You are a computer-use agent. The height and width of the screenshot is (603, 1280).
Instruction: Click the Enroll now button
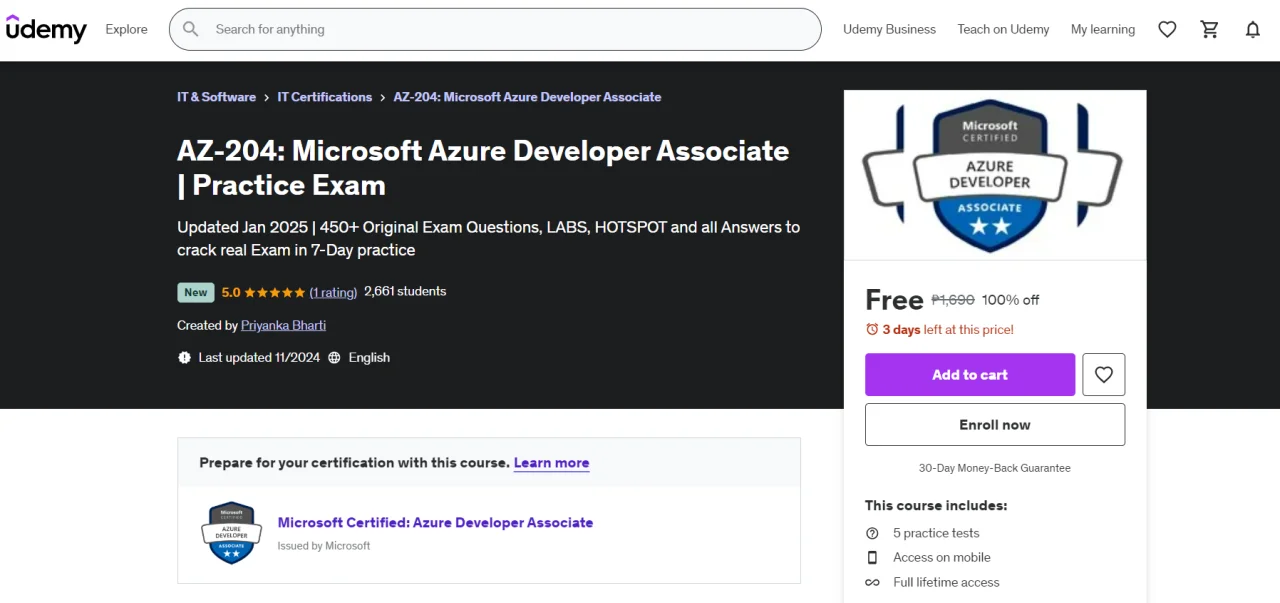pos(995,424)
